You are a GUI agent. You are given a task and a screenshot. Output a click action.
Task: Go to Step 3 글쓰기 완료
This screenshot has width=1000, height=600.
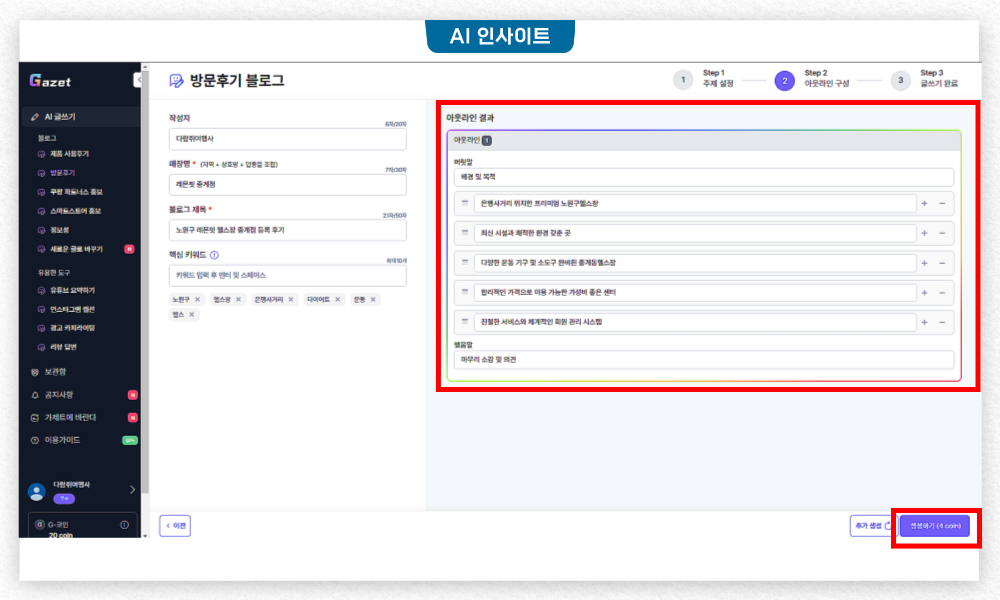[925, 79]
